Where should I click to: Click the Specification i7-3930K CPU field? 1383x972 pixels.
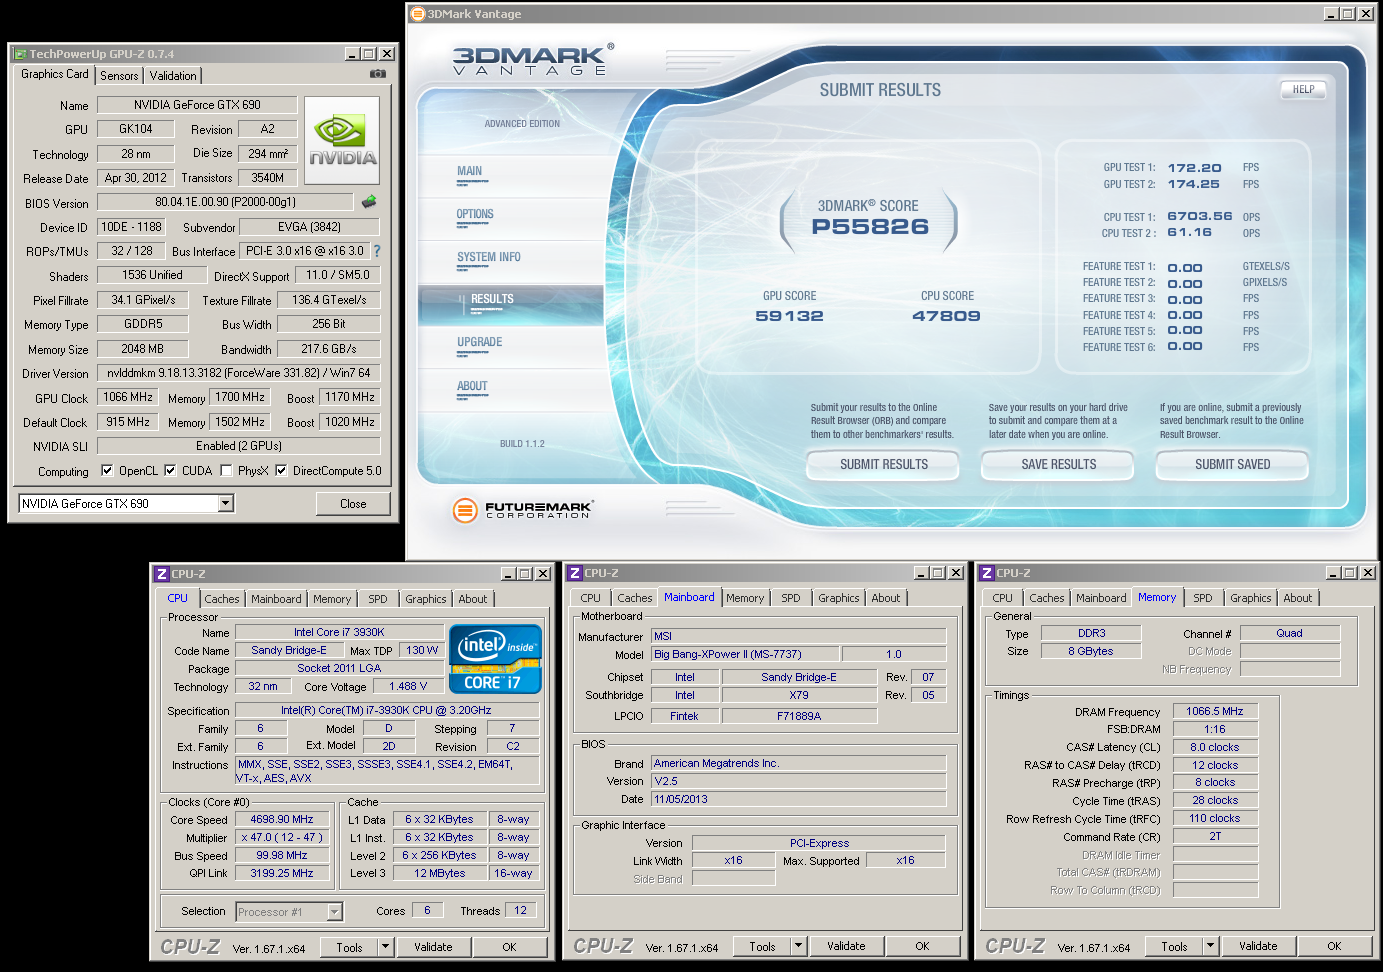point(386,710)
